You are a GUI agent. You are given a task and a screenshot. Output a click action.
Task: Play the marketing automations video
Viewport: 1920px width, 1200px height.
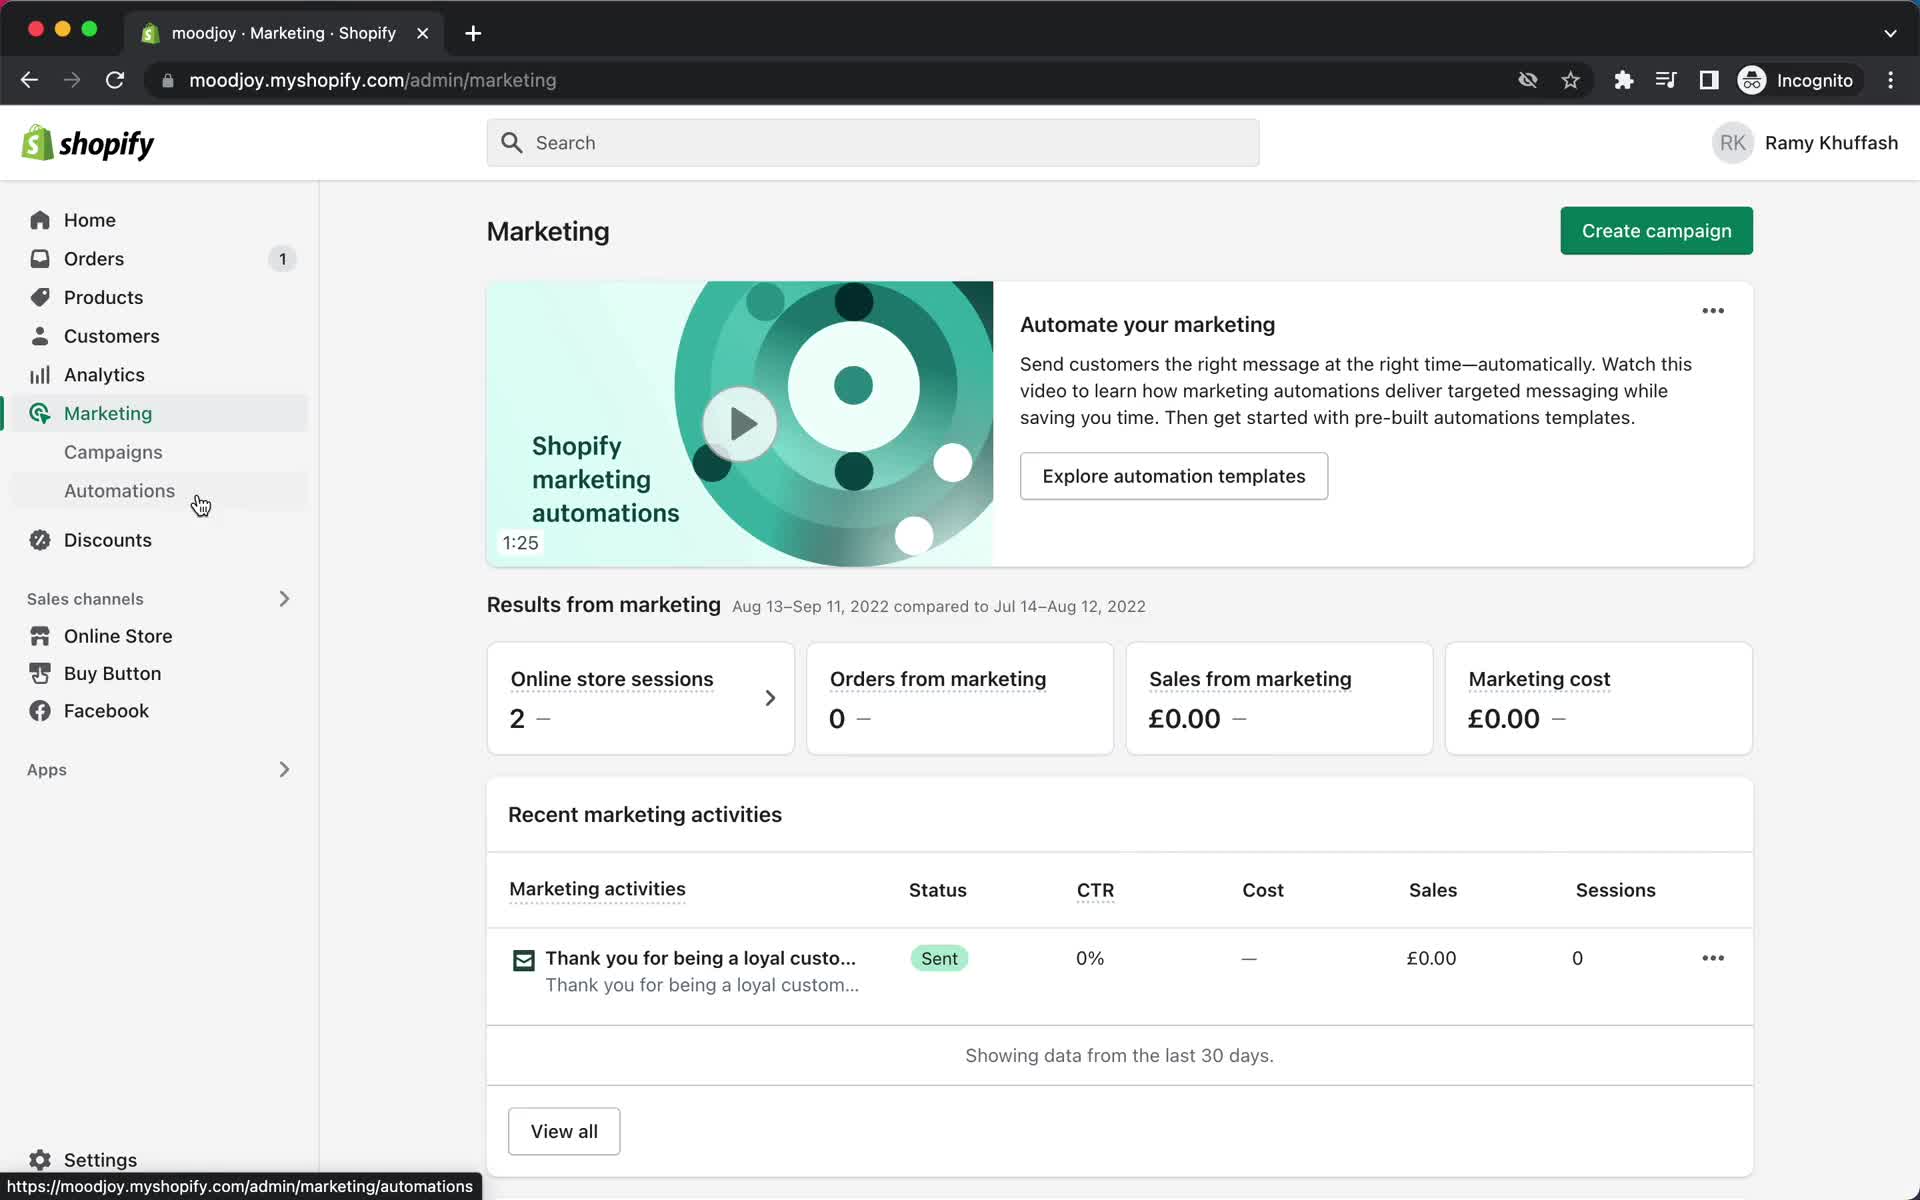pyautogui.click(x=740, y=424)
